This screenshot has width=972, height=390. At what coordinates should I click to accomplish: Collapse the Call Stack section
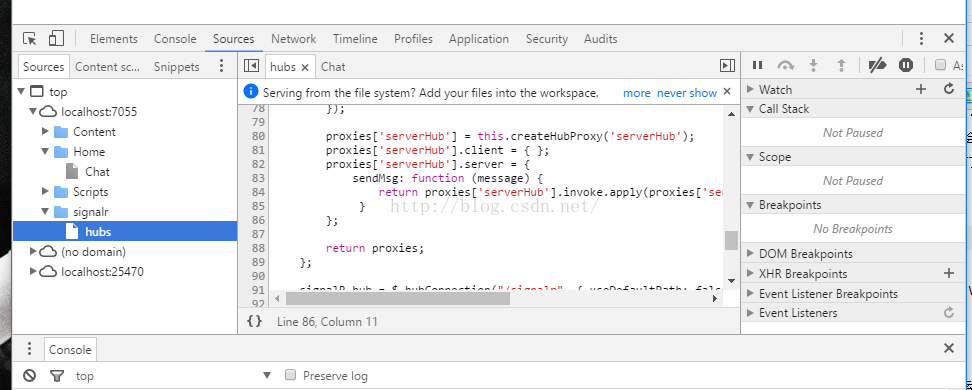point(749,109)
